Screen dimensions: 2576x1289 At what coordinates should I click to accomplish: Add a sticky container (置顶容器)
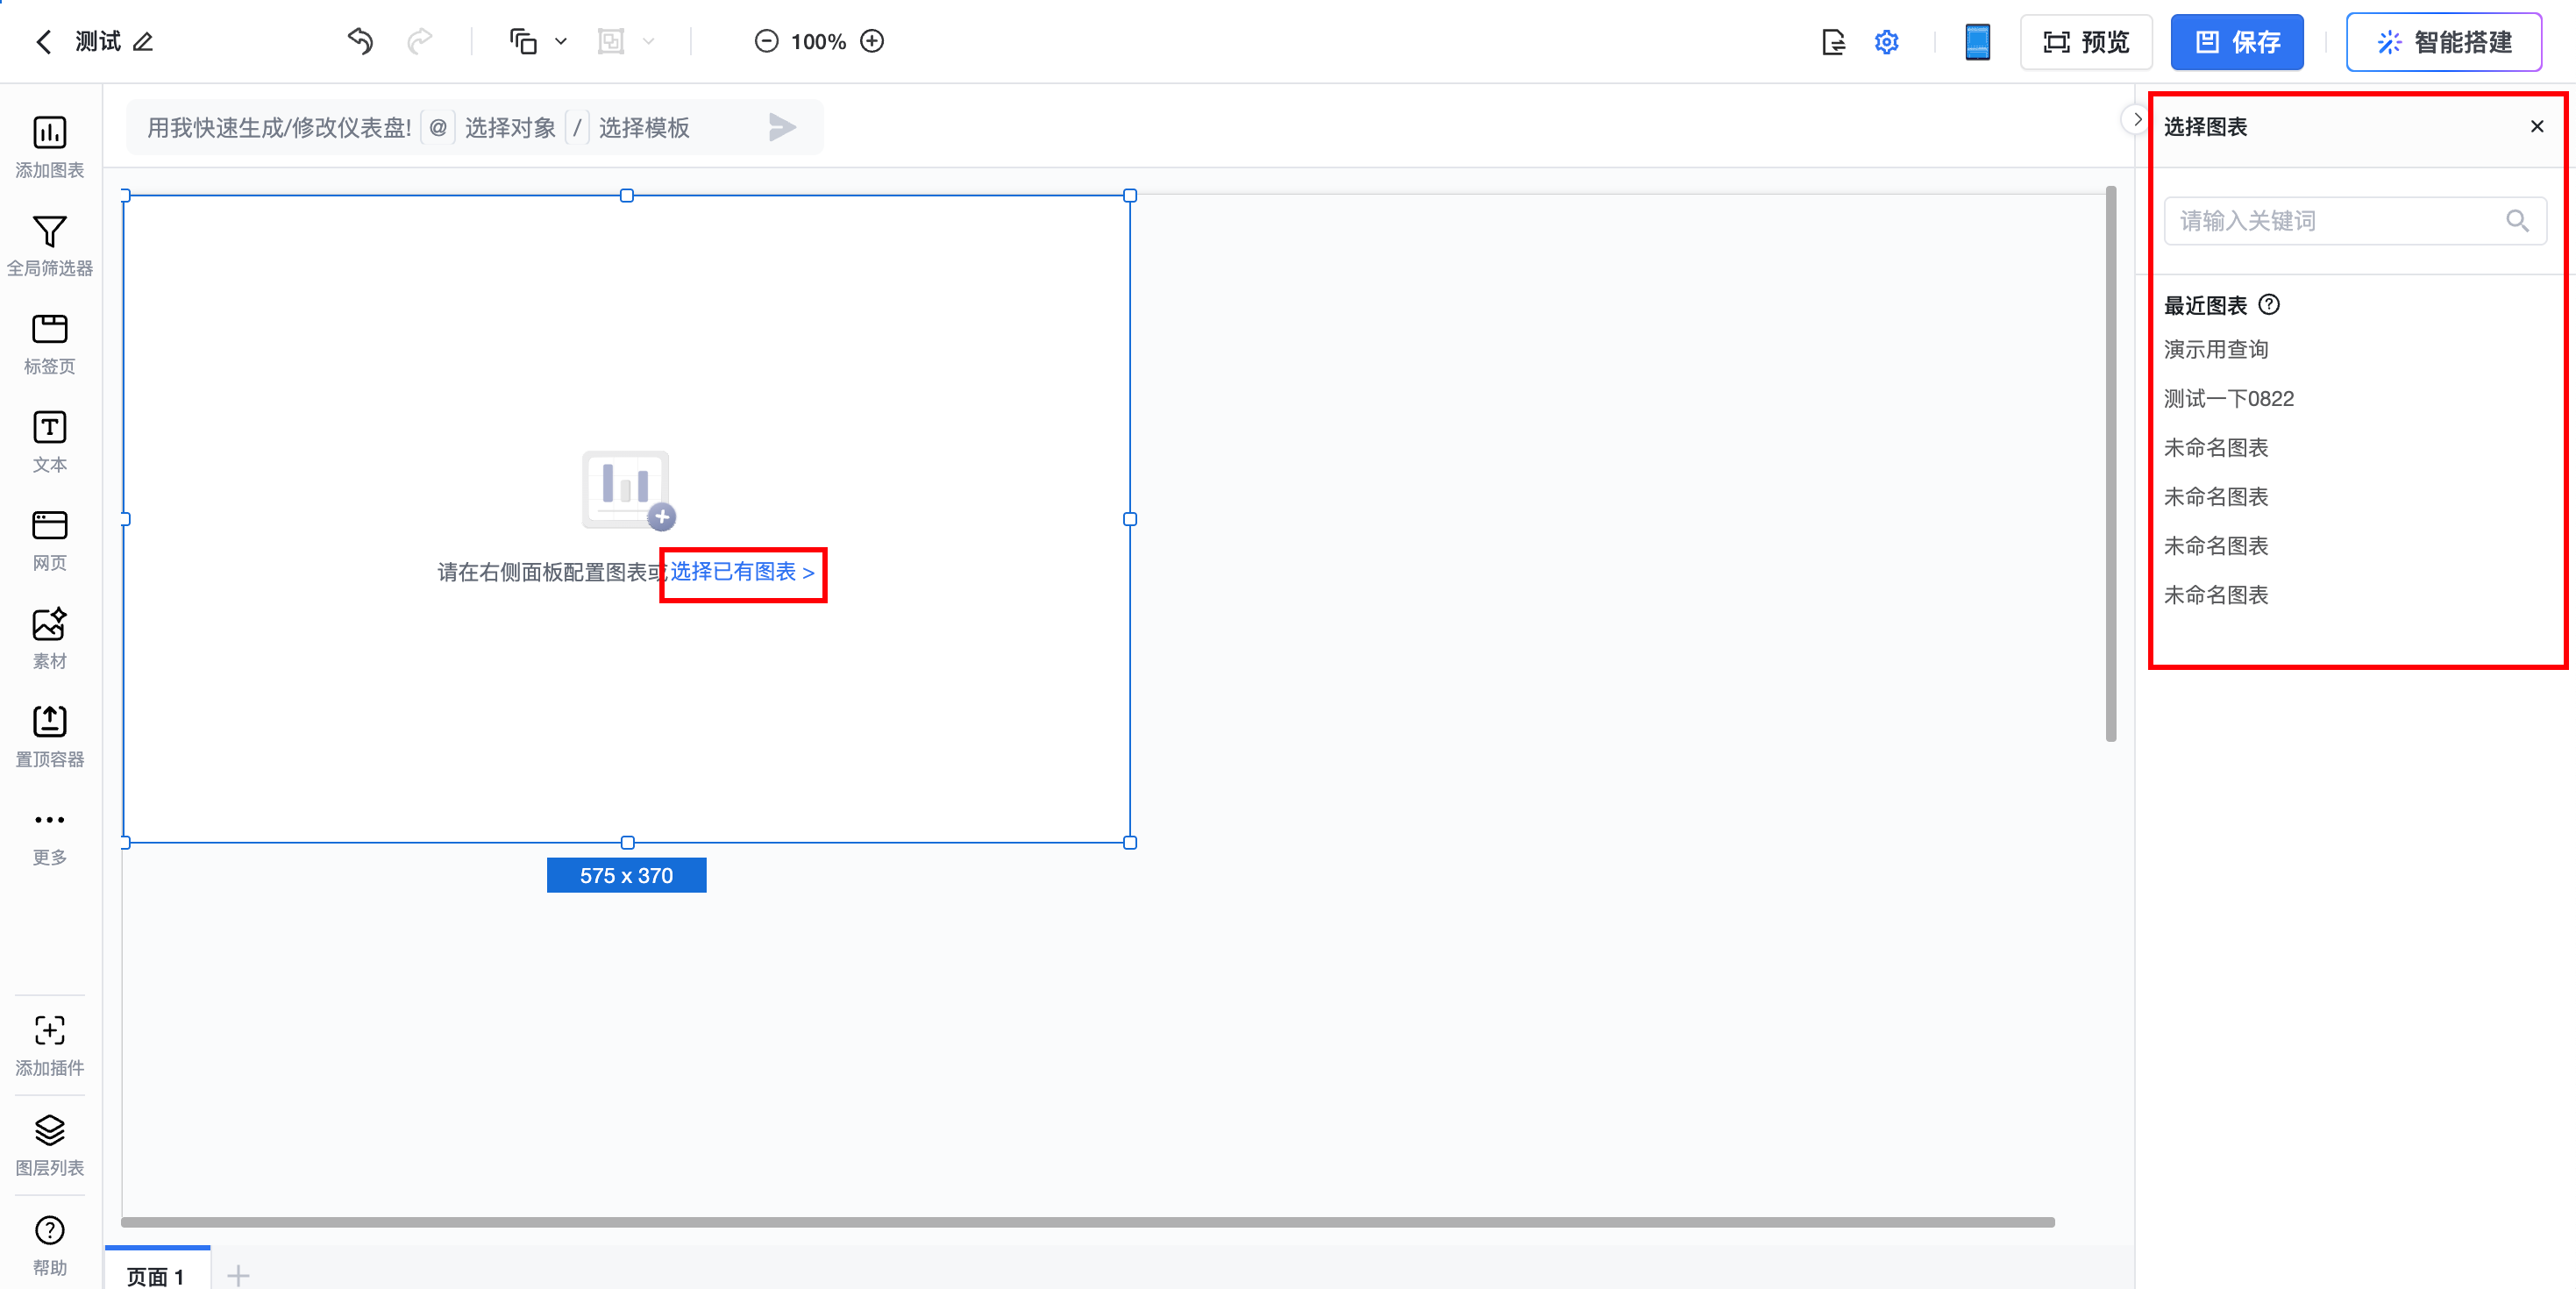click(49, 735)
